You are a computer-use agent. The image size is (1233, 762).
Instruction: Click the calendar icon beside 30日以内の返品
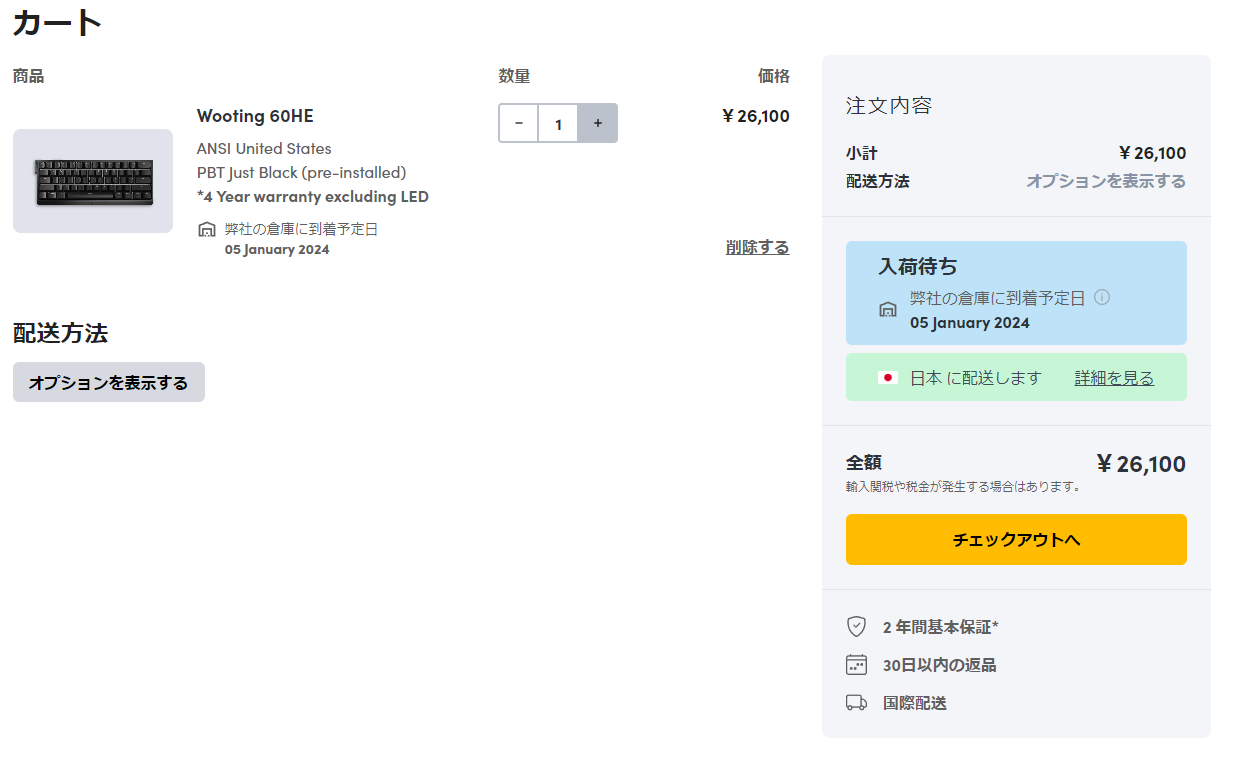pos(856,665)
